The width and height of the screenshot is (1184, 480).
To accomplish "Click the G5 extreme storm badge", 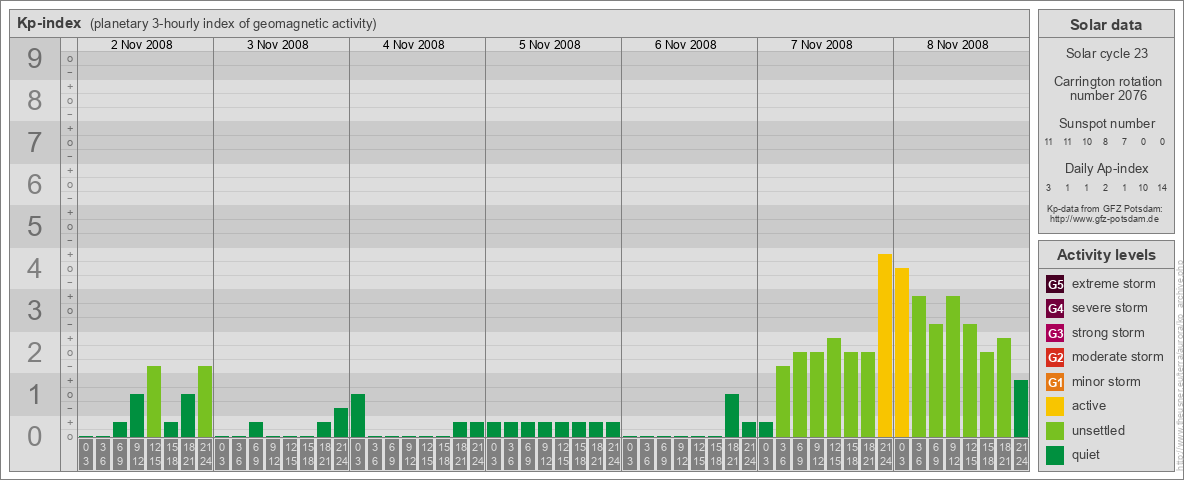I will [1055, 284].
